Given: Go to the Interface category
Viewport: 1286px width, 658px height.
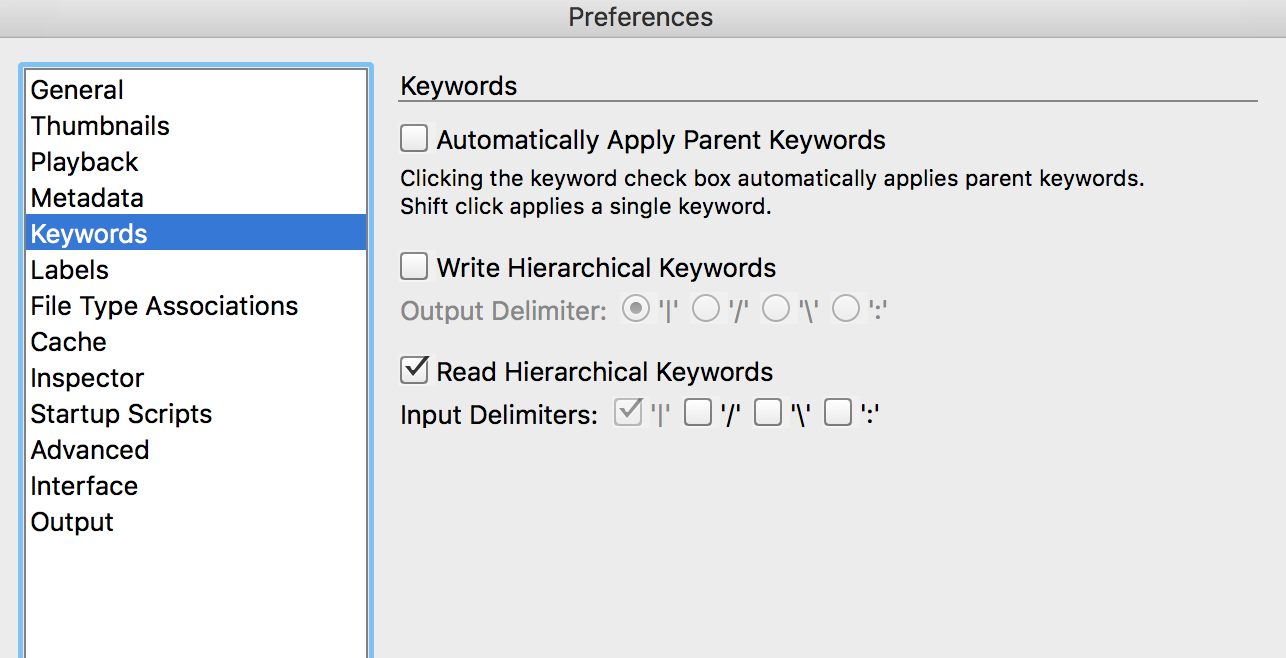Looking at the screenshot, I should (x=196, y=486).
